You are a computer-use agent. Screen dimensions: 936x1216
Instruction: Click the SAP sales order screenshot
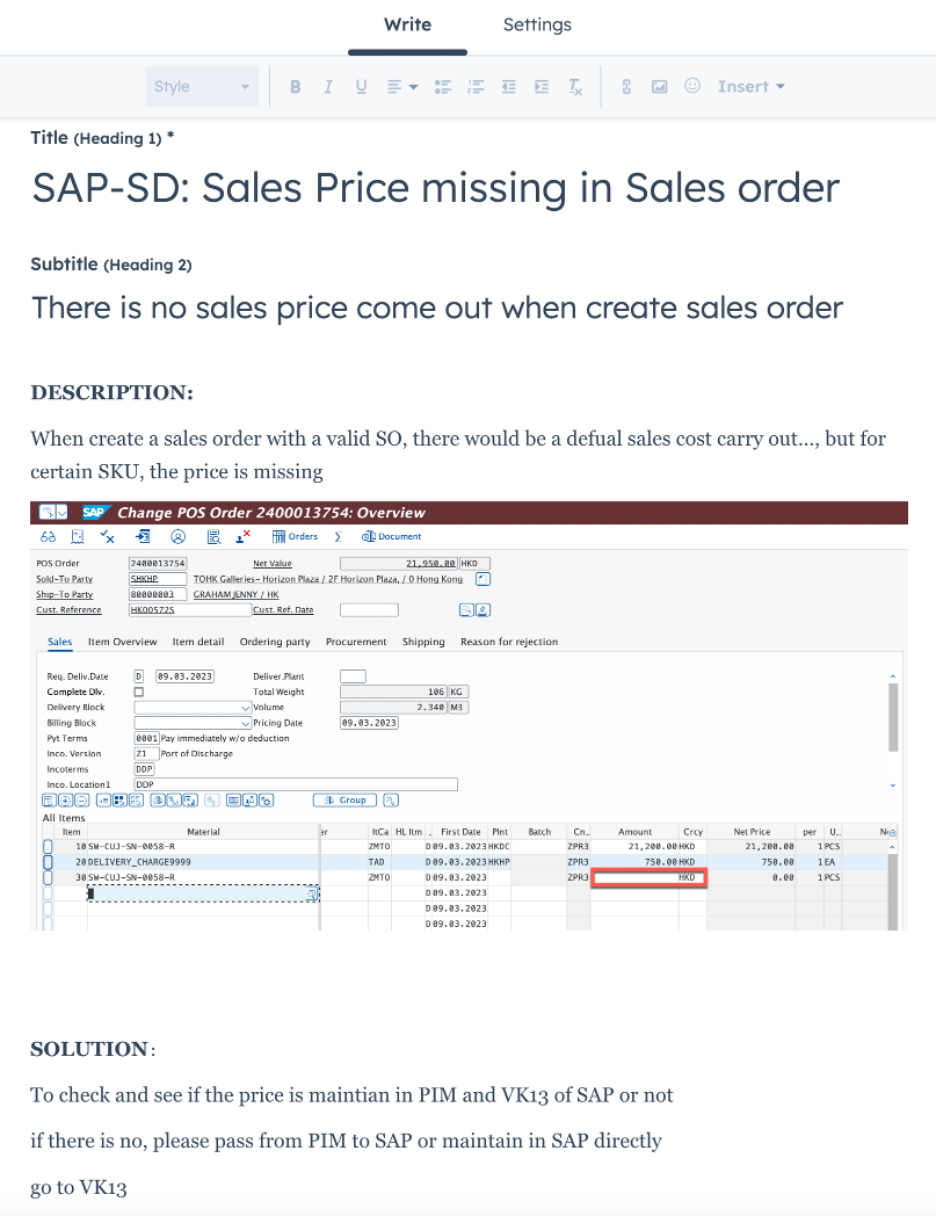click(x=469, y=715)
